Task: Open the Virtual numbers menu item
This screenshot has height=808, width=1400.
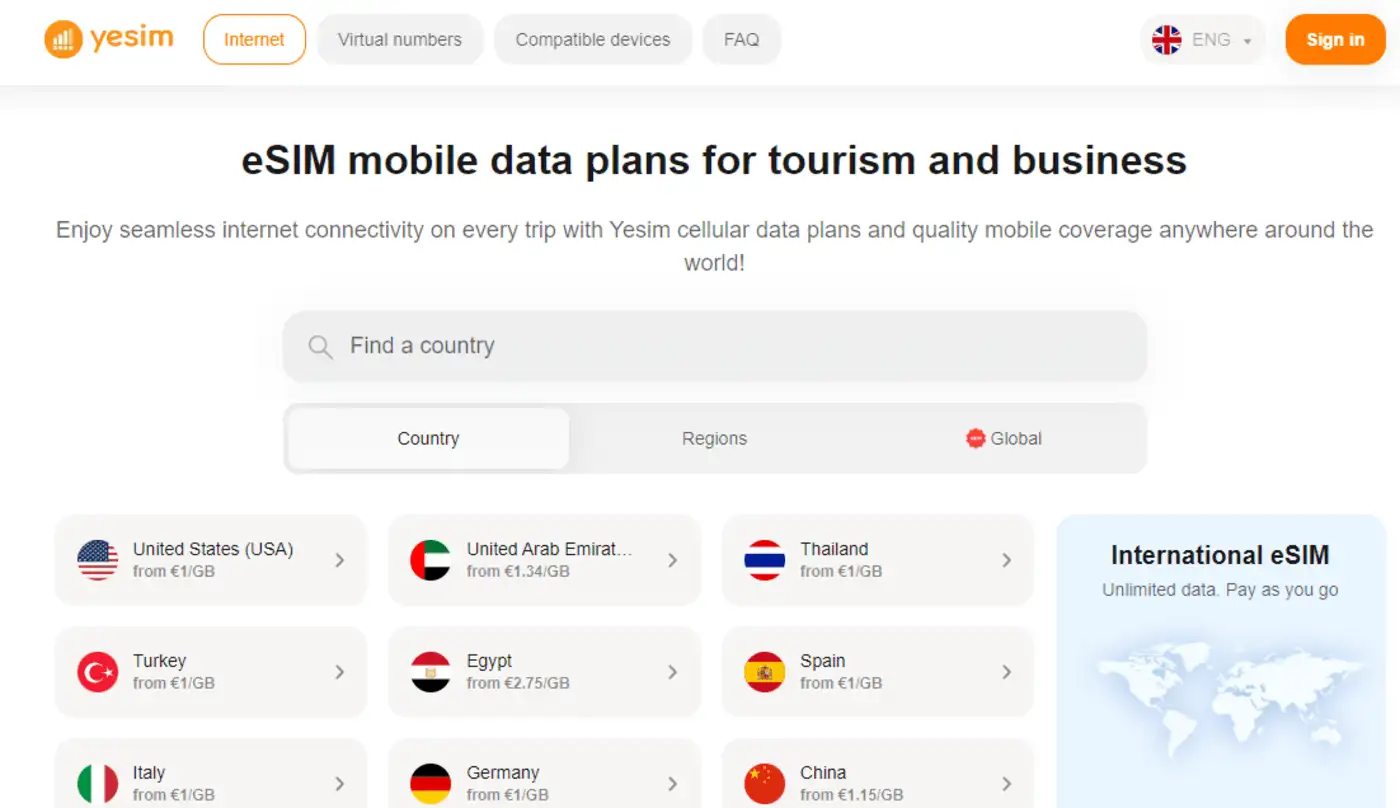Action: tap(400, 40)
